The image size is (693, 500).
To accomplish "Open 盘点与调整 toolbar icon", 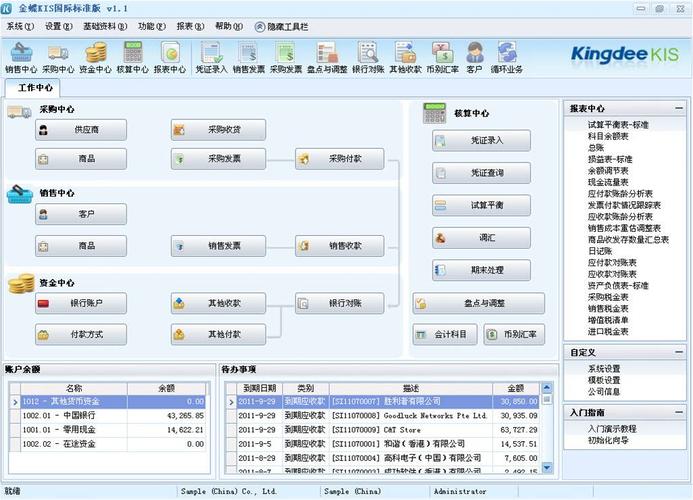I will point(327,57).
